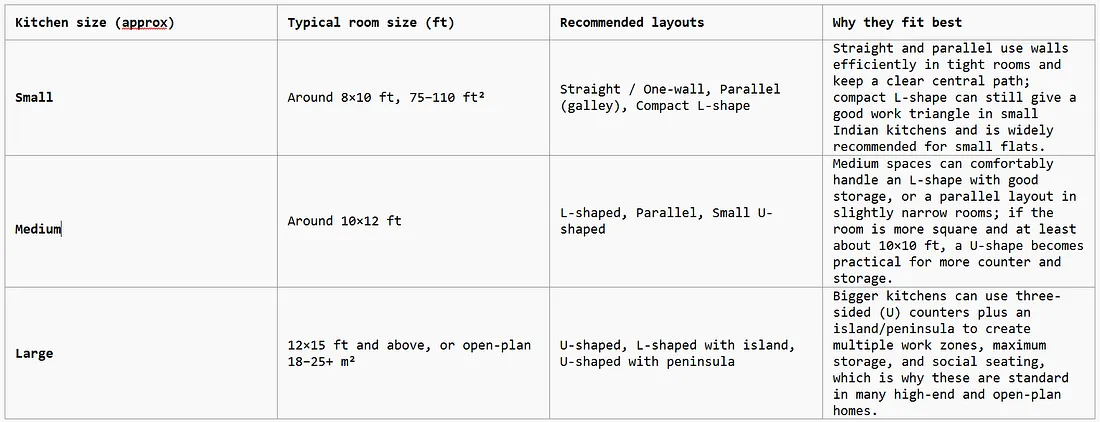Click the 'Bigger kitchens can use three-sided' text

pyautogui.click(x=960, y=353)
